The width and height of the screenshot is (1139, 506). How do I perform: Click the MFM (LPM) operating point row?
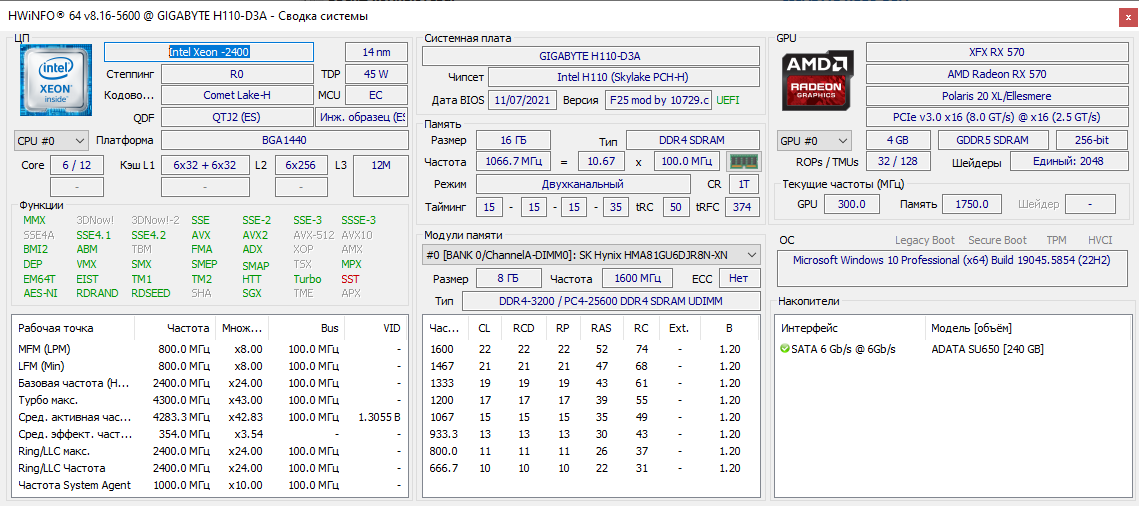coord(208,349)
